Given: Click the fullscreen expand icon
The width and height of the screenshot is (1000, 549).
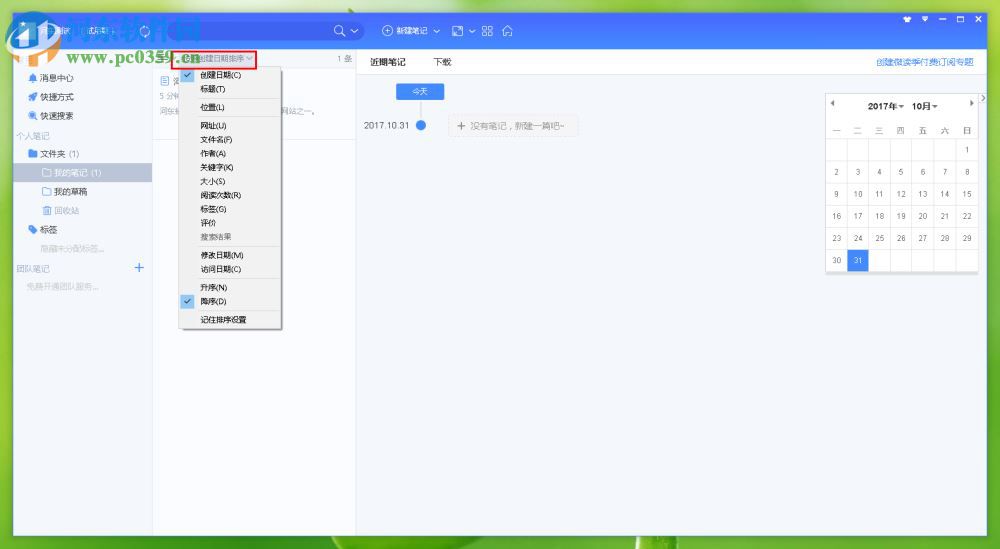Looking at the screenshot, I should coord(457,31).
